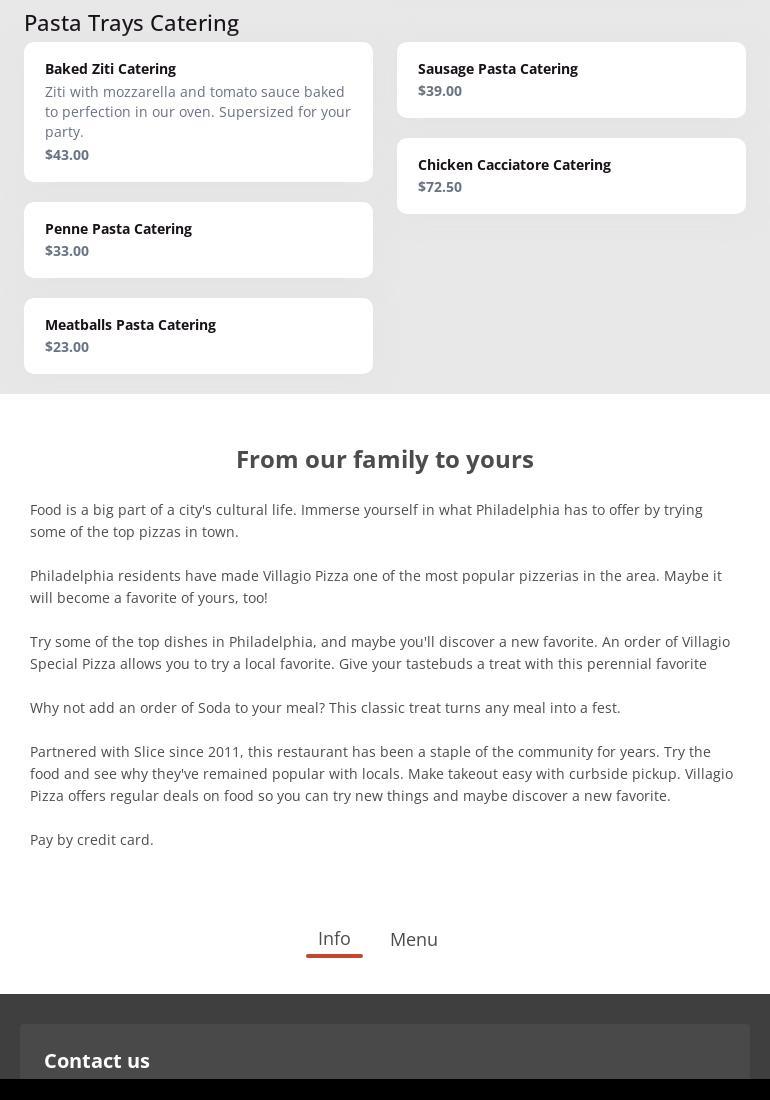Screen dimensions: 770x1100
Task: Switch to the Menu tab
Action: [x=413, y=940]
